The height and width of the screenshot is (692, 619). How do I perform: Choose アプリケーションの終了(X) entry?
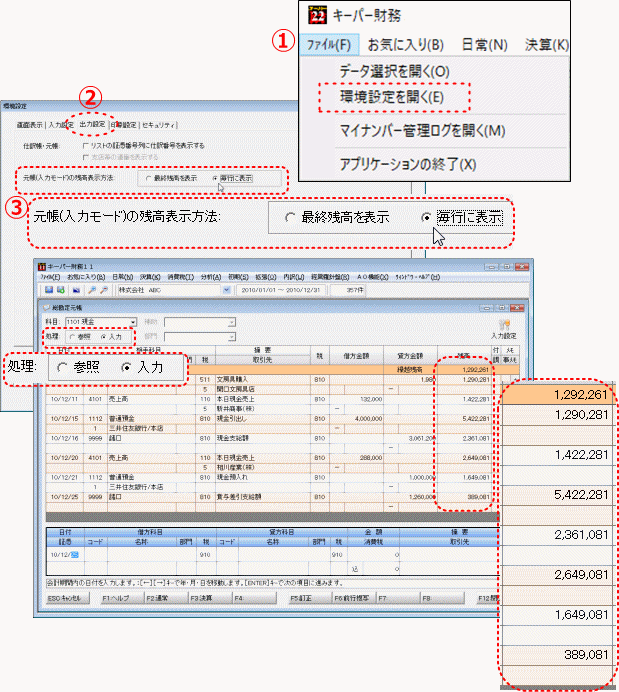pyautogui.click(x=408, y=164)
